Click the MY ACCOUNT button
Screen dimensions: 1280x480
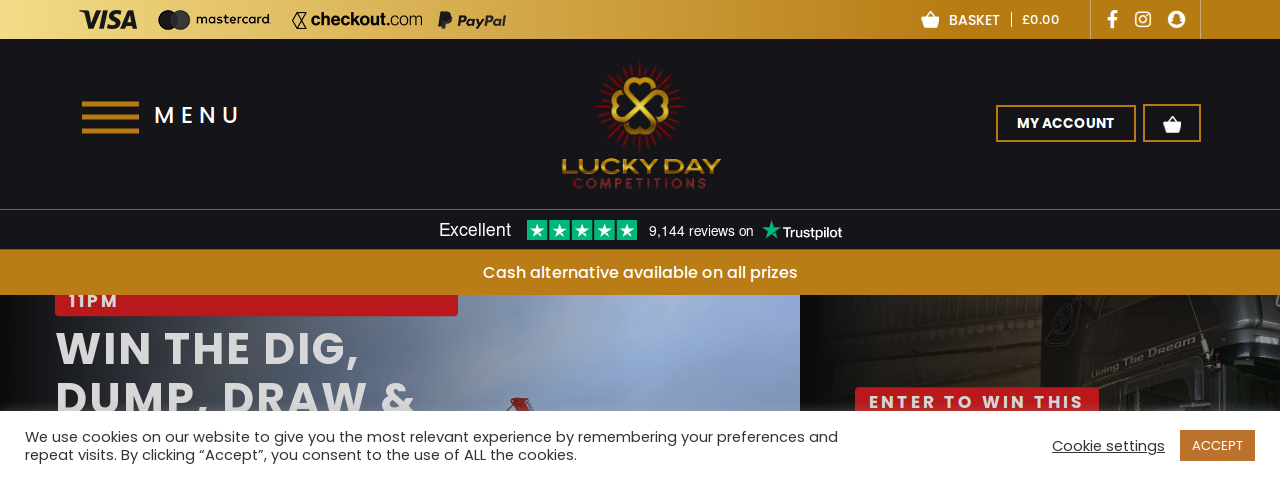point(1066,123)
